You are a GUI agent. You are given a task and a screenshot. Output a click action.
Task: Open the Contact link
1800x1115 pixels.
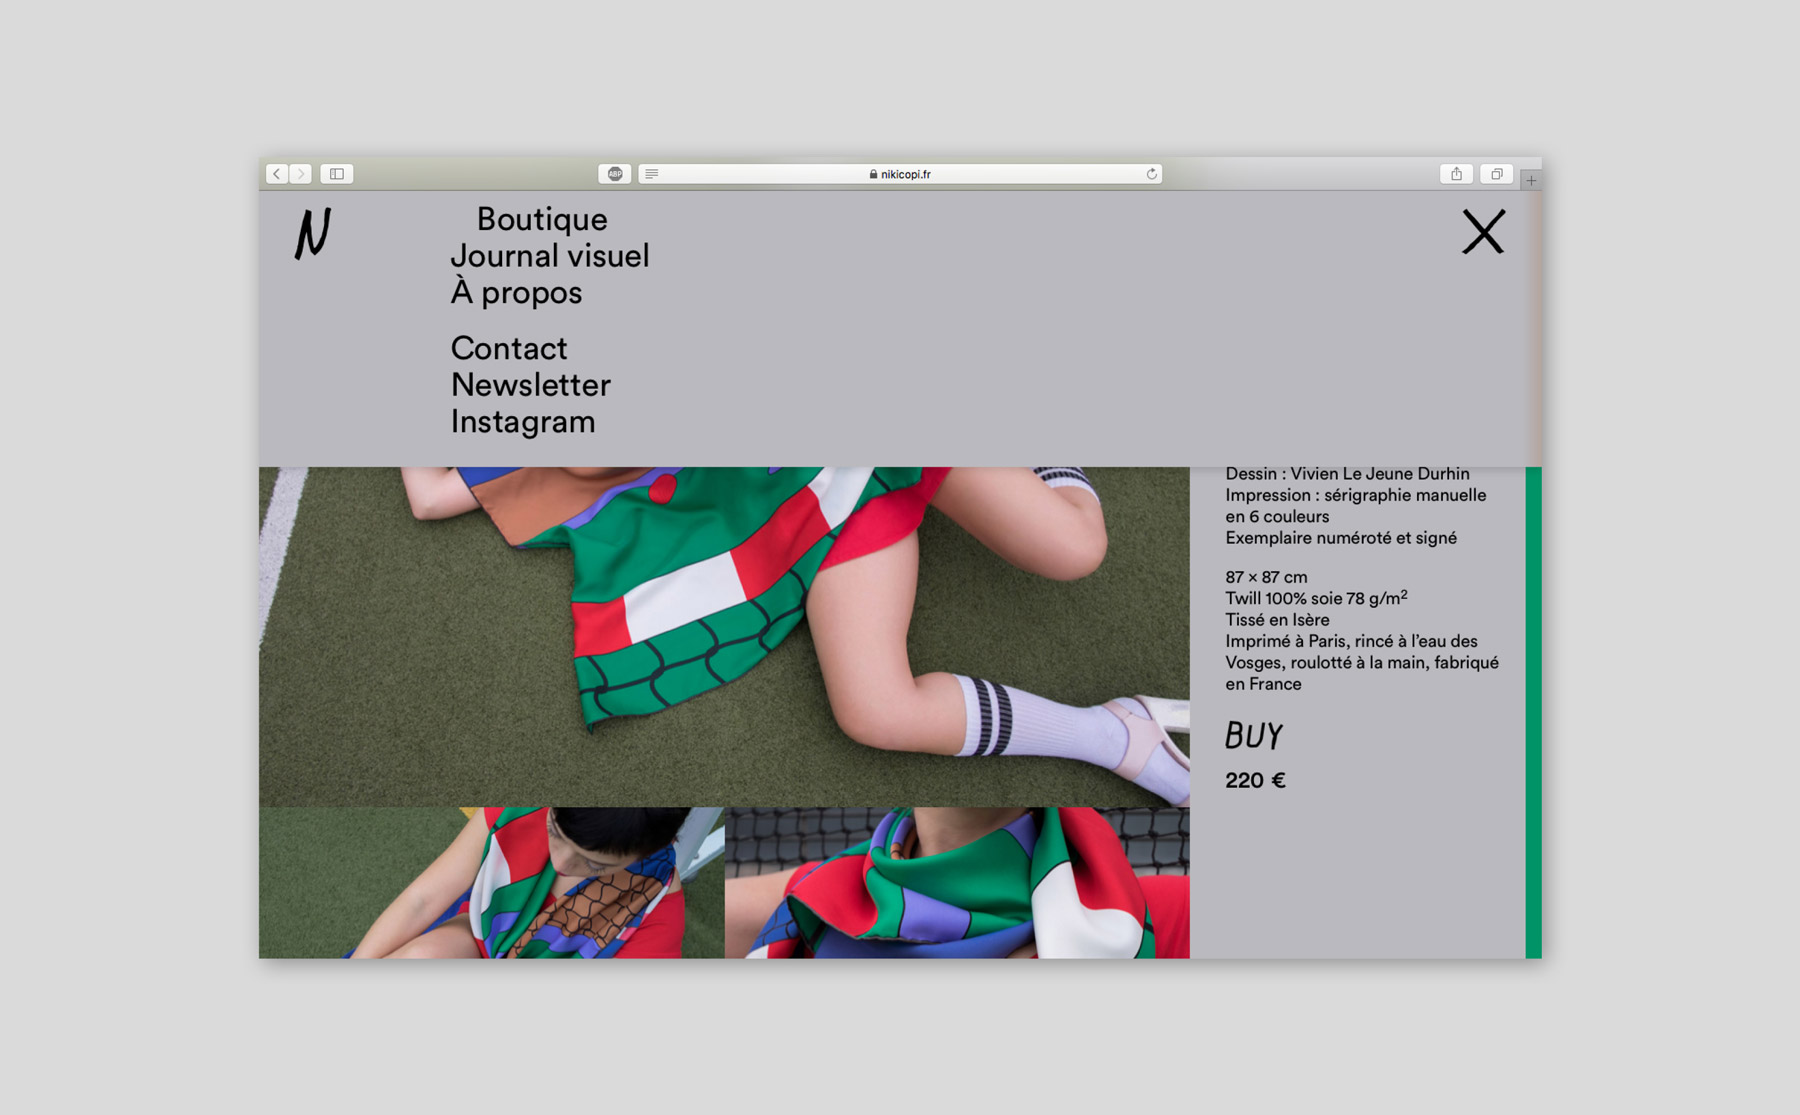pyautogui.click(x=509, y=348)
